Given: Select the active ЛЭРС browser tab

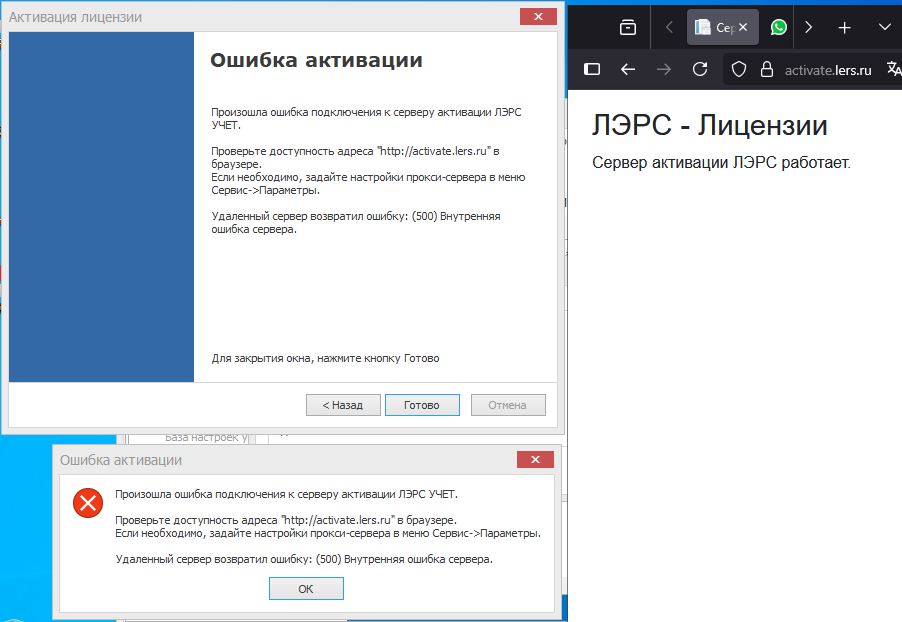Looking at the screenshot, I should pyautogui.click(x=714, y=27).
